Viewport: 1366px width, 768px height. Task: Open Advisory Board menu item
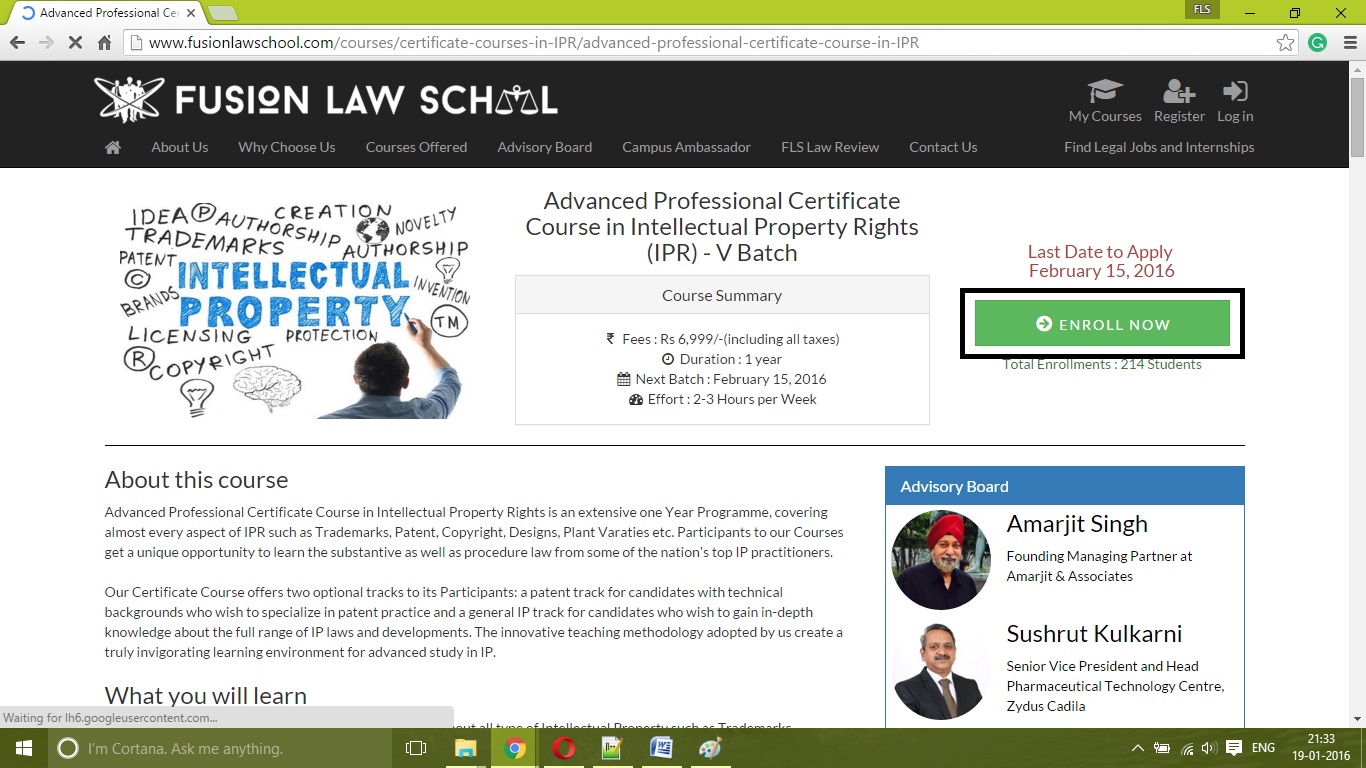(545, 147)
